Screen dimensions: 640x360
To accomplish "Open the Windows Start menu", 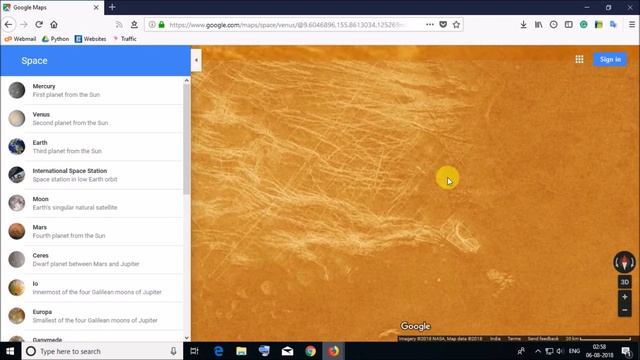I will 10,351.
